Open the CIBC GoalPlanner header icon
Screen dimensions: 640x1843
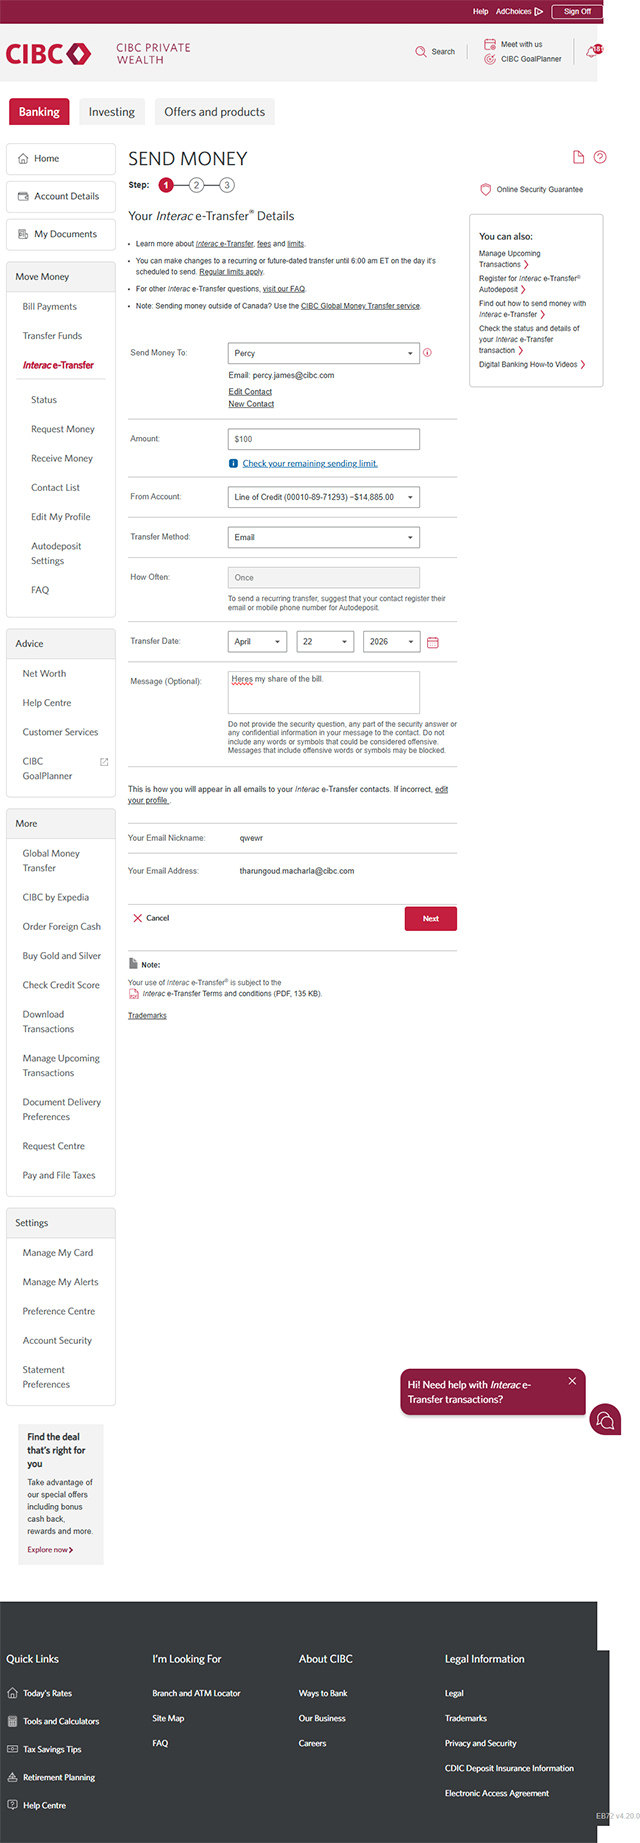490,59
